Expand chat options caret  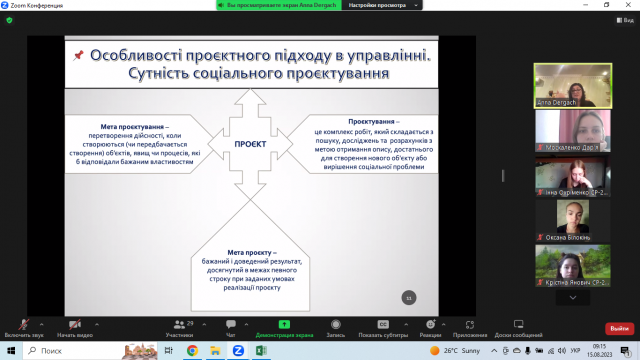pyautogui.click(x=246, y=324)
